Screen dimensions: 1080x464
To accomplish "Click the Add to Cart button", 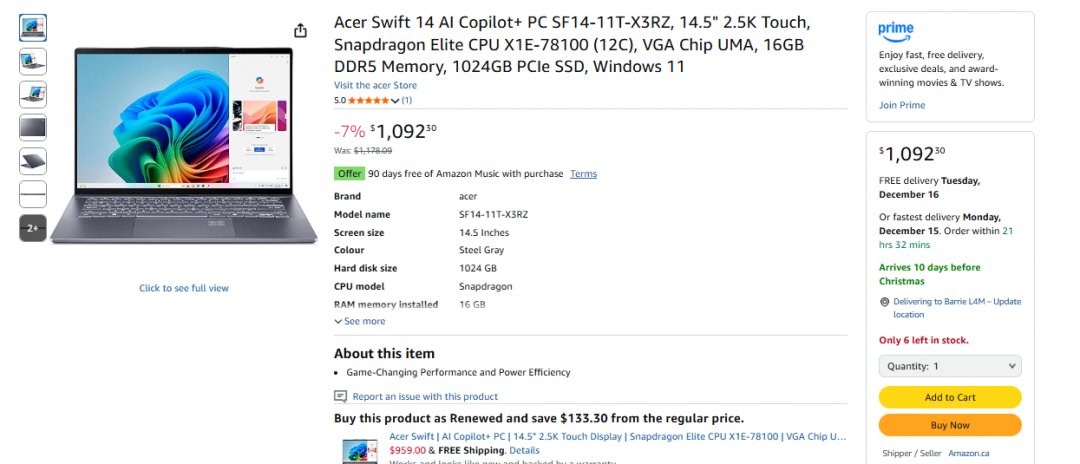I will click(950, 397).
